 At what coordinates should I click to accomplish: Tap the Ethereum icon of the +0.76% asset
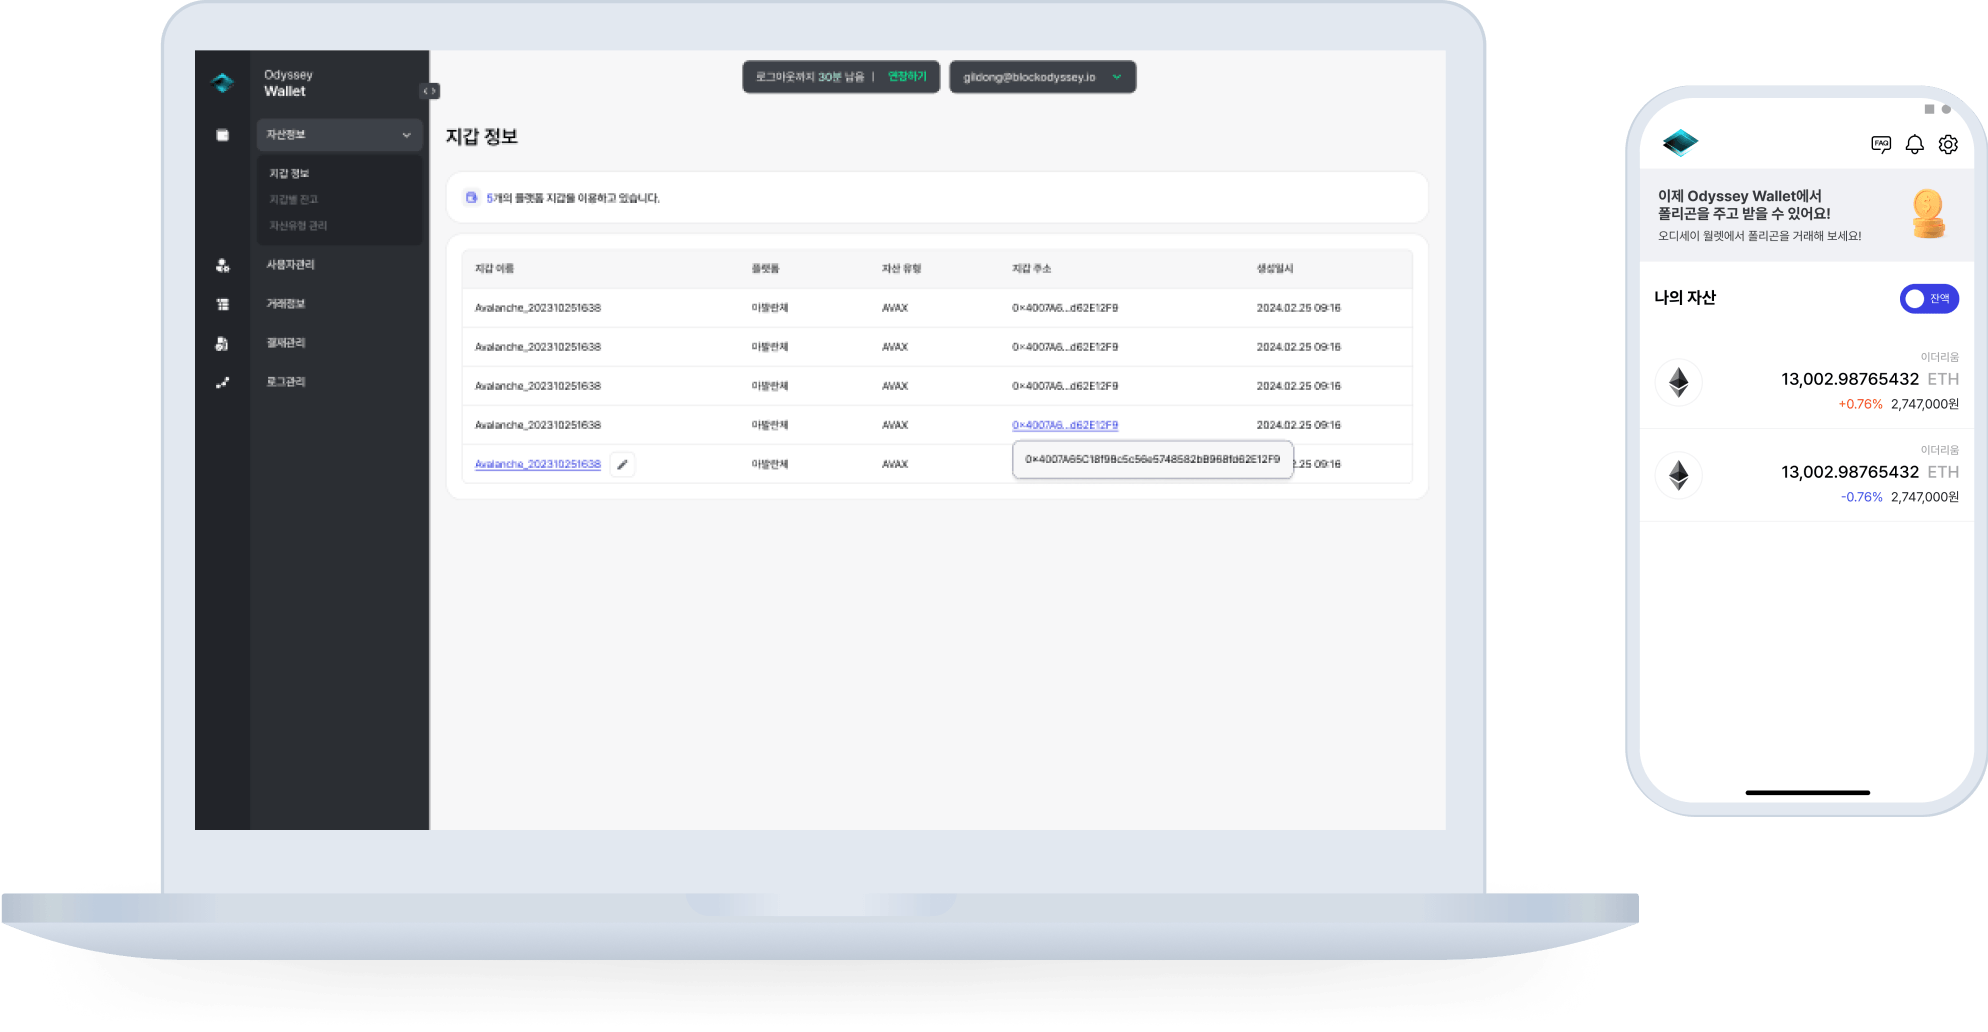click(1679, 382)
